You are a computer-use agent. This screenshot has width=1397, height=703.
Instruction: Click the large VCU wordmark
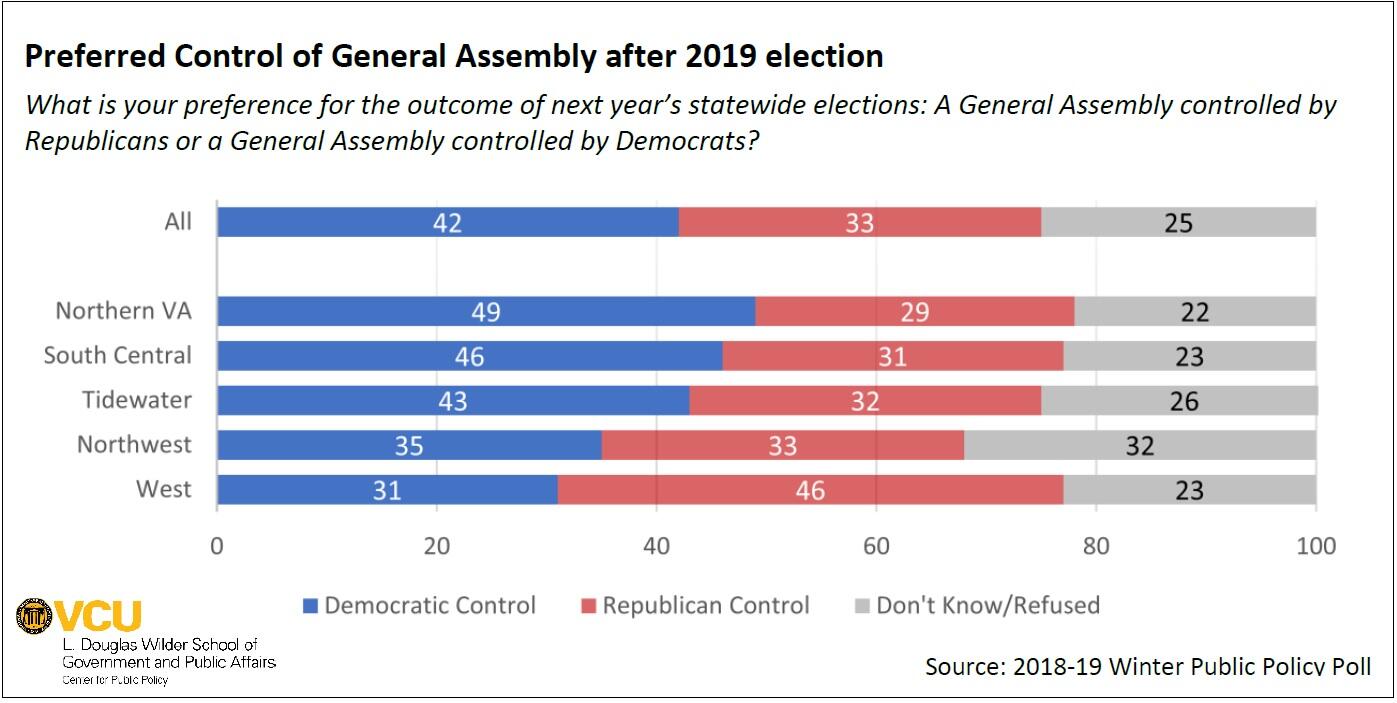coord(98,616)
